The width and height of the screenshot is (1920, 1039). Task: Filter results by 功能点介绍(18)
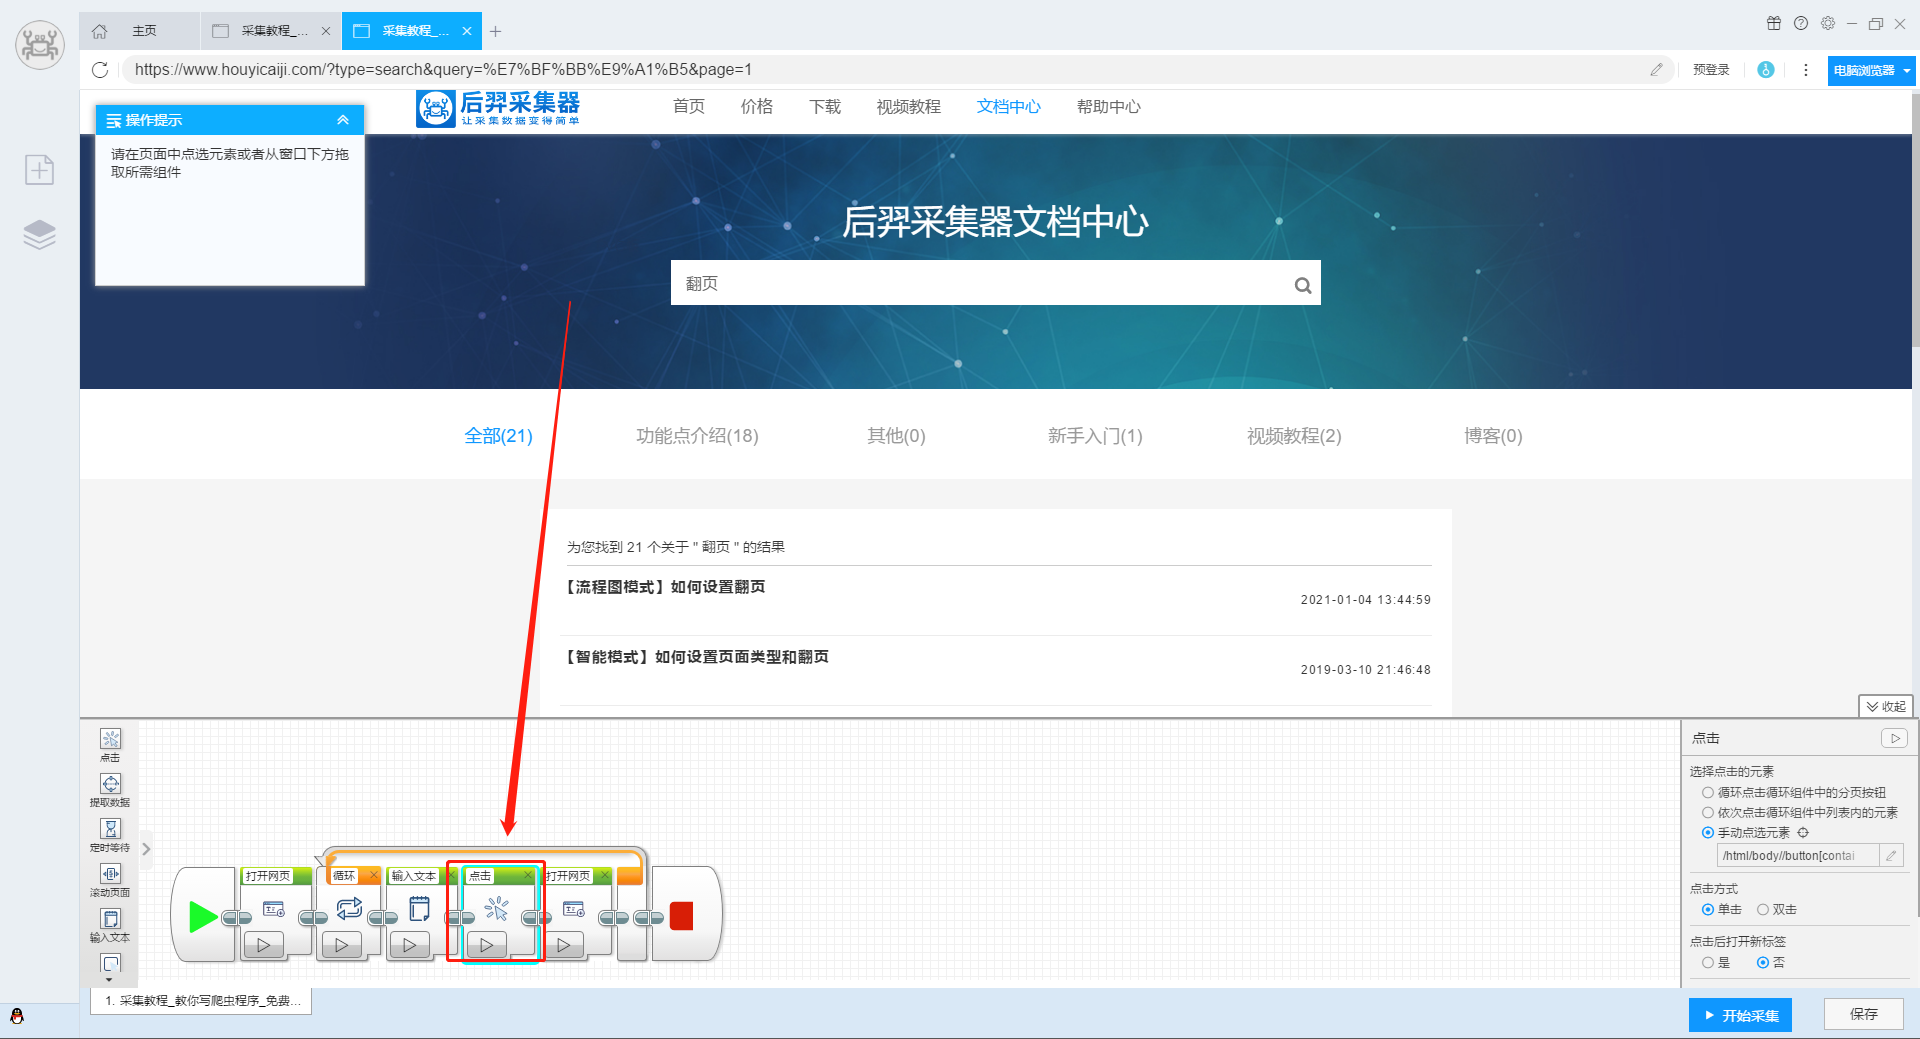[697, 436]
